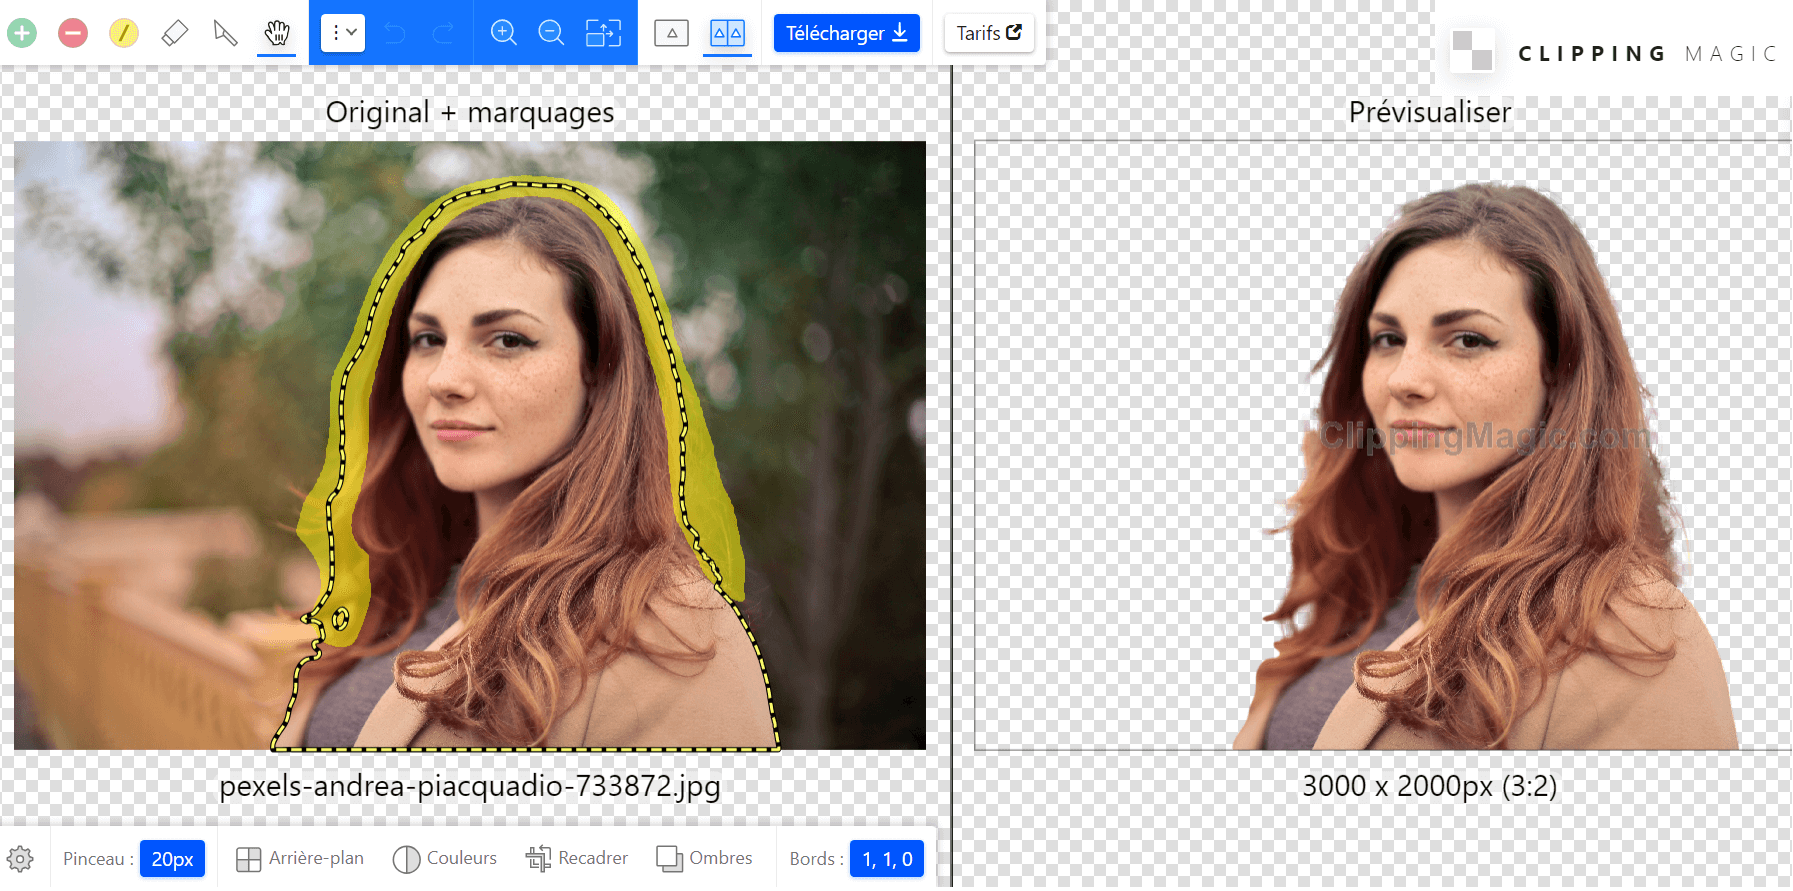Switch to single pane view

pos(672,33)
